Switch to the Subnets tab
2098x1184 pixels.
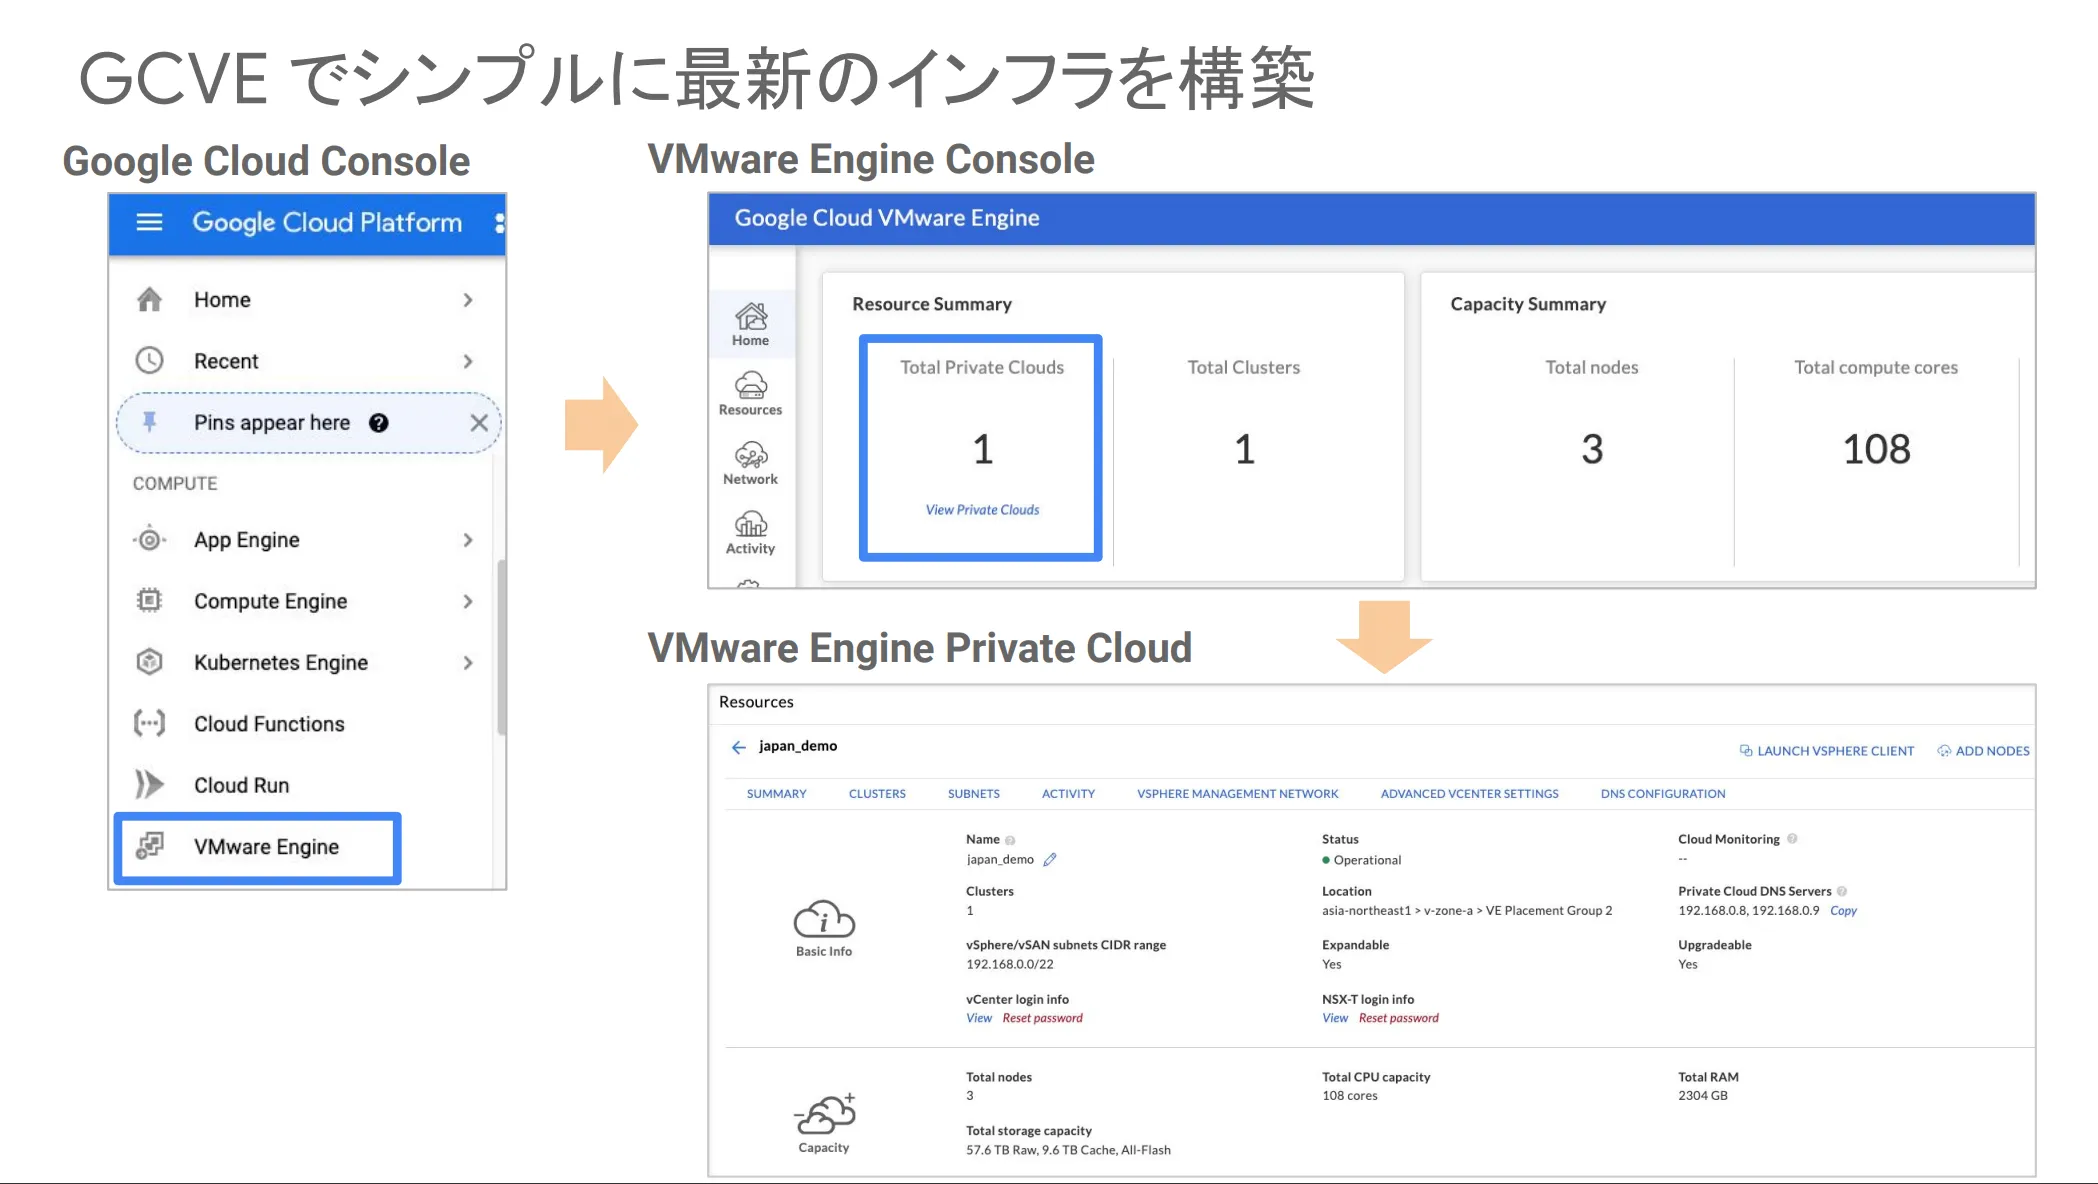pos(974,794)
